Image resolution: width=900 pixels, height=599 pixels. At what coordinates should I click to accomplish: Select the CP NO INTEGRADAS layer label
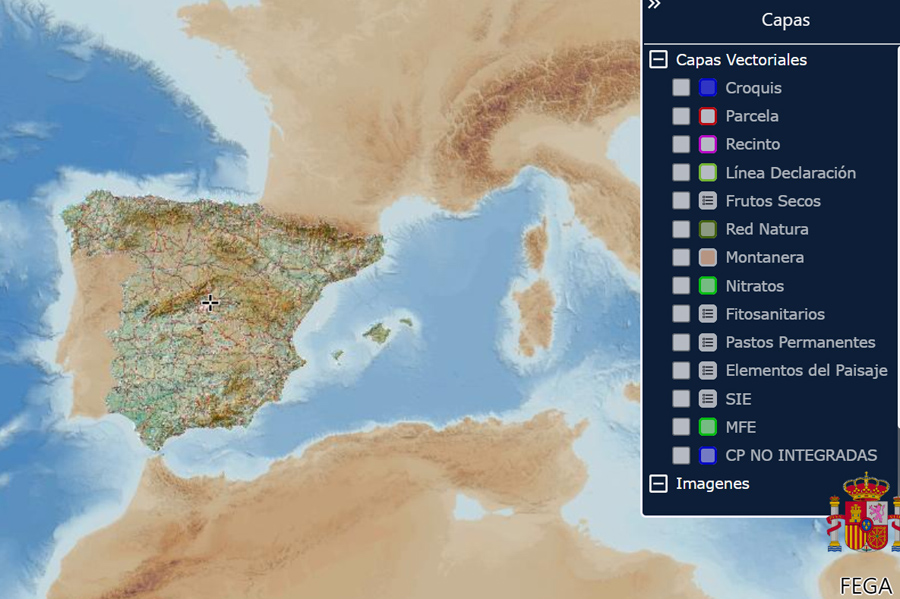pyautogui.click(x=801, y=455)
